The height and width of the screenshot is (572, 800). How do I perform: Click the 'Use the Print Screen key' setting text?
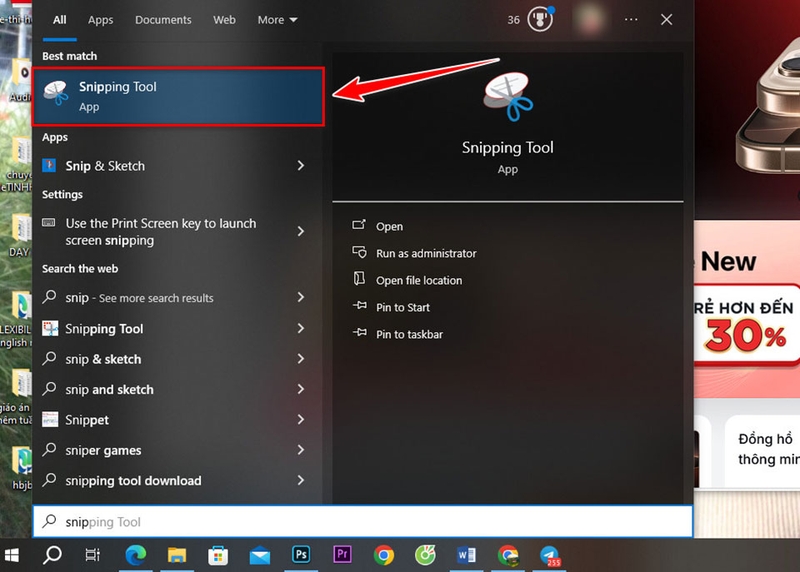point(161,232)
